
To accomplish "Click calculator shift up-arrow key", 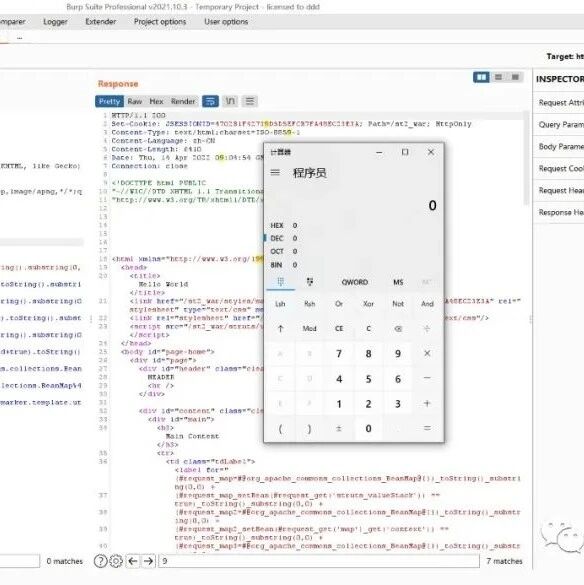I will tap(280, 329).
